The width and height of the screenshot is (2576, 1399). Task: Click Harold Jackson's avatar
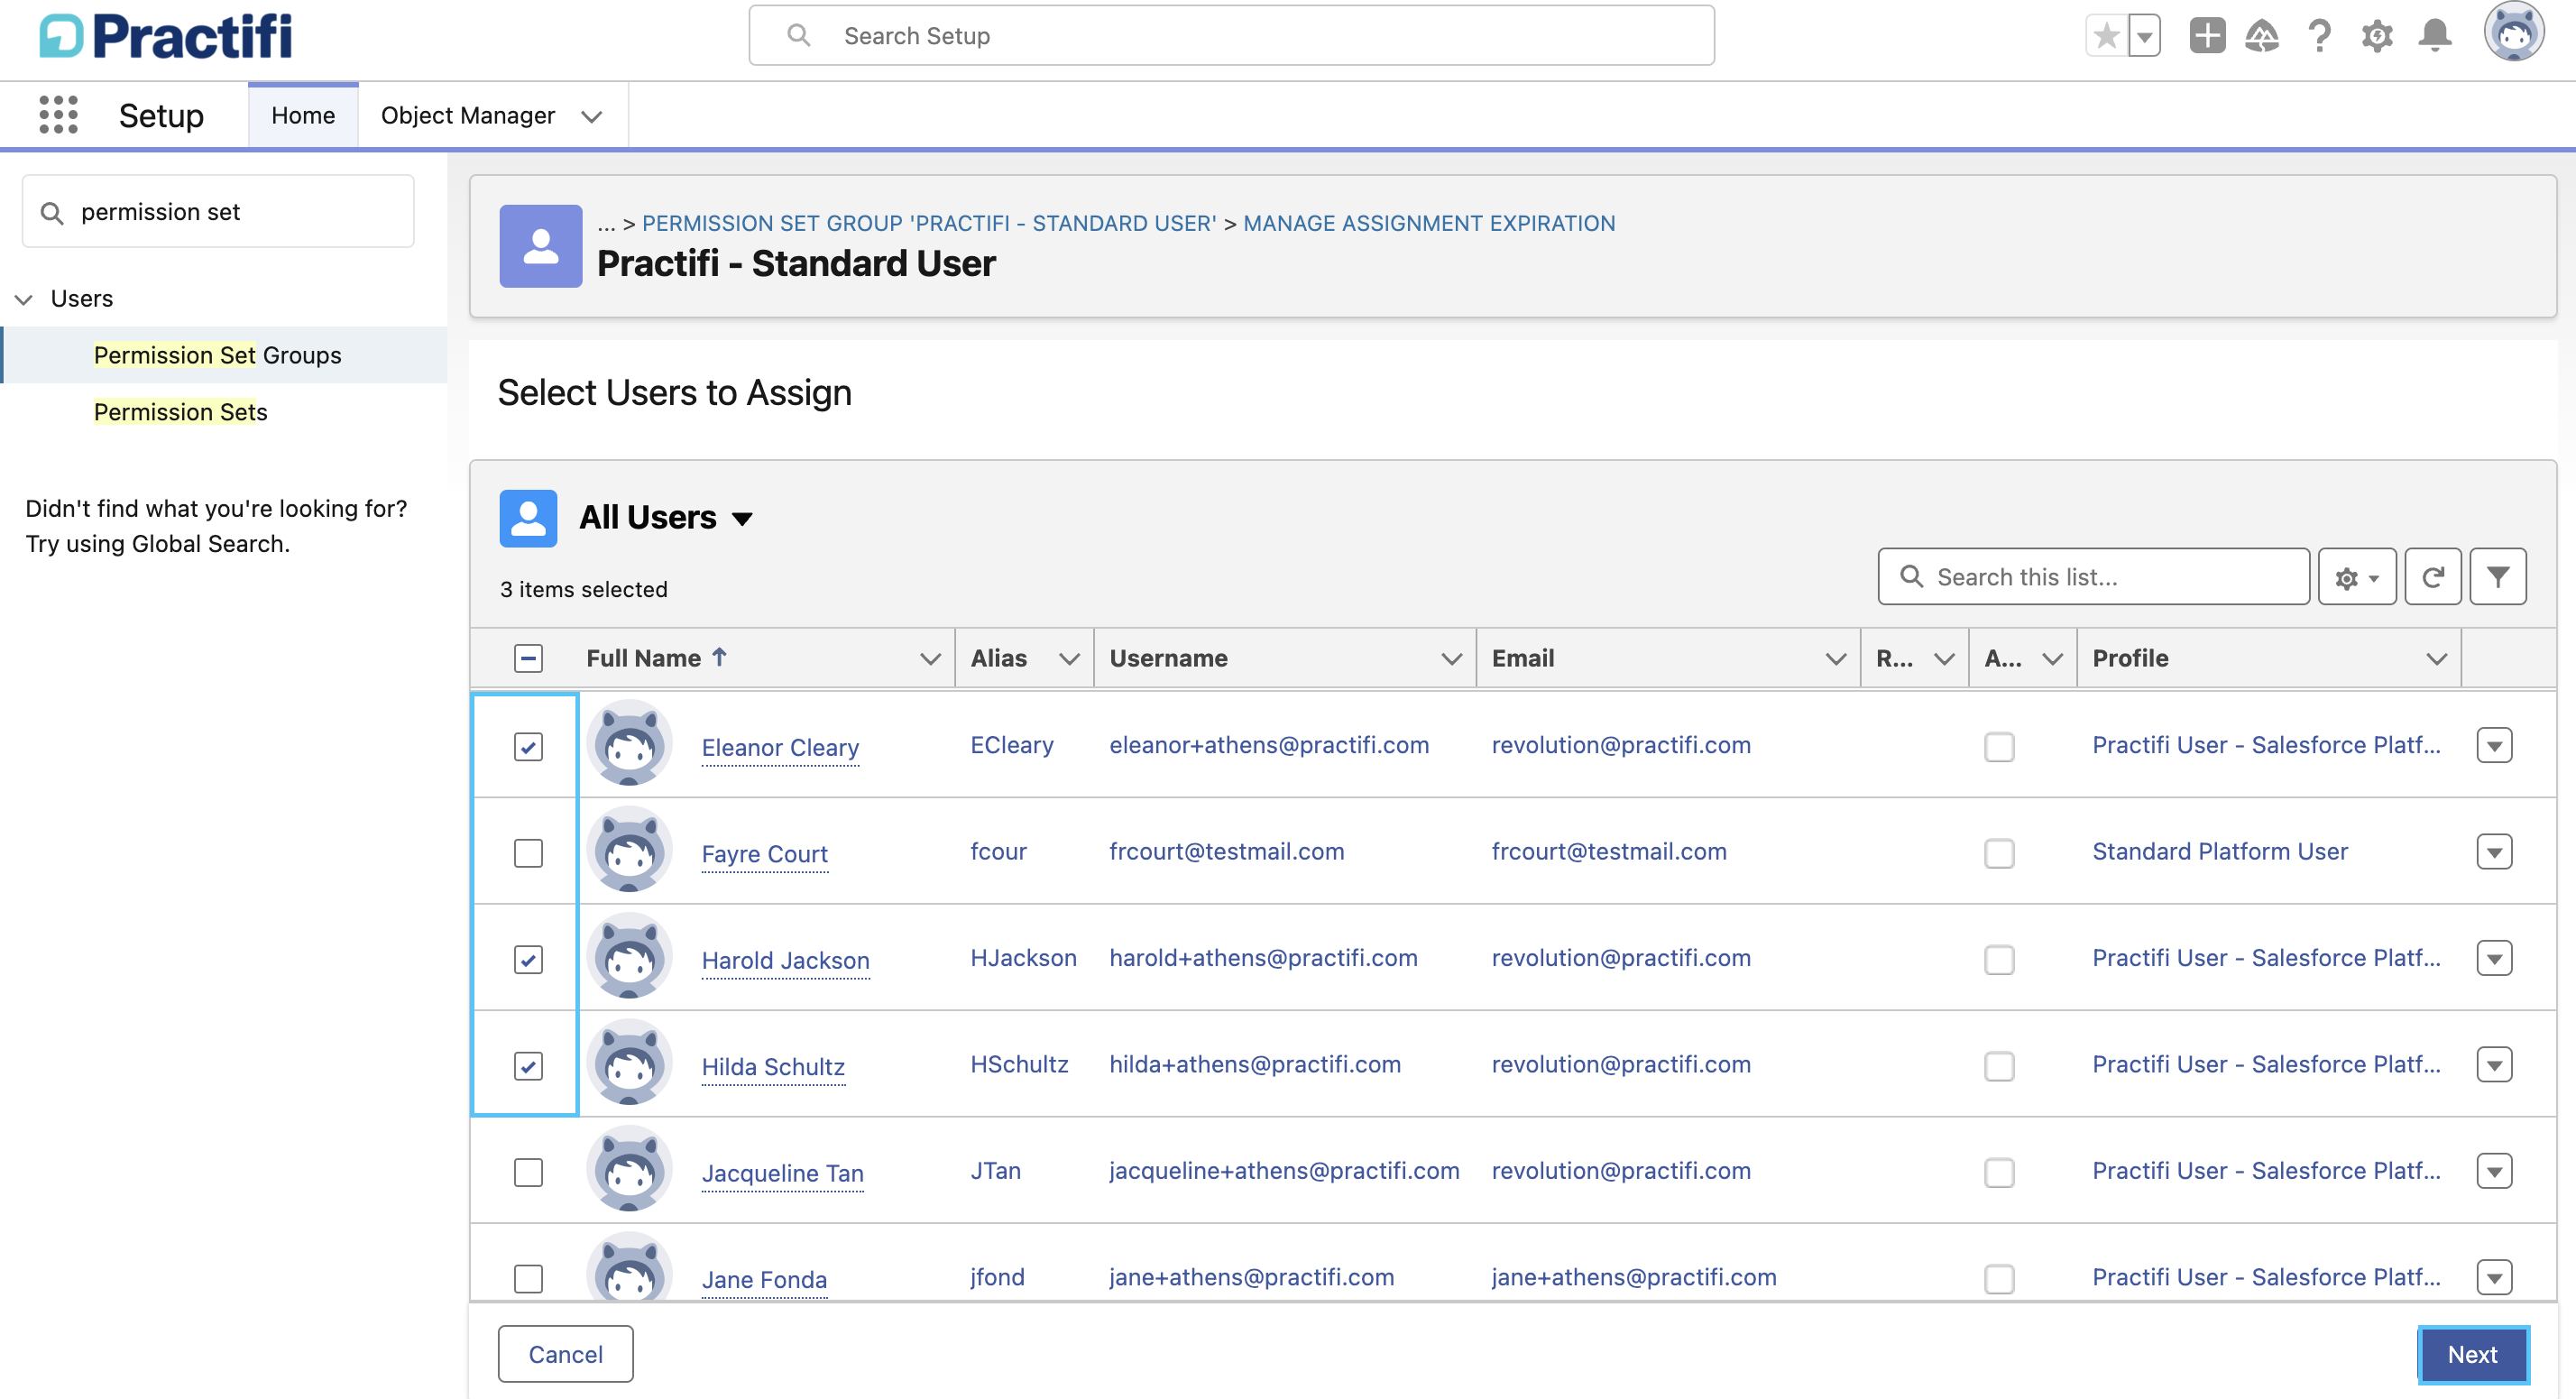click(629, 958)
